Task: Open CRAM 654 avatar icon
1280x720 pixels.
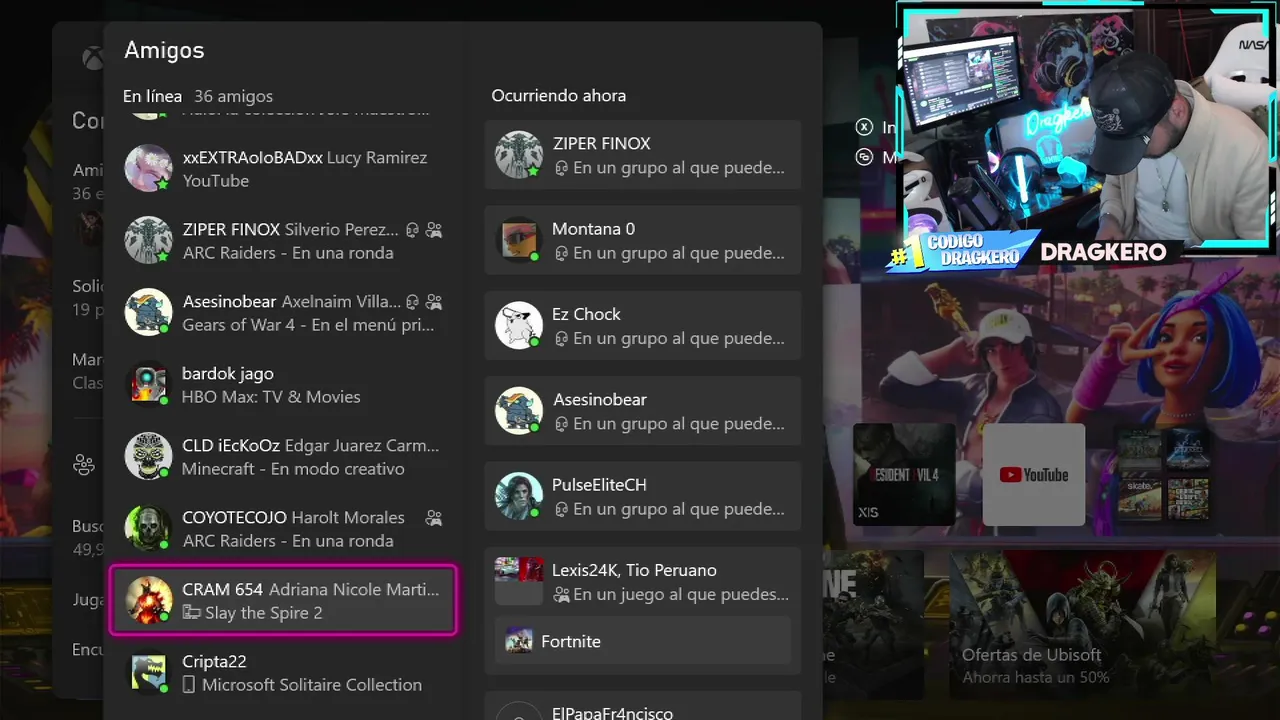Action: tap(148, 600)
